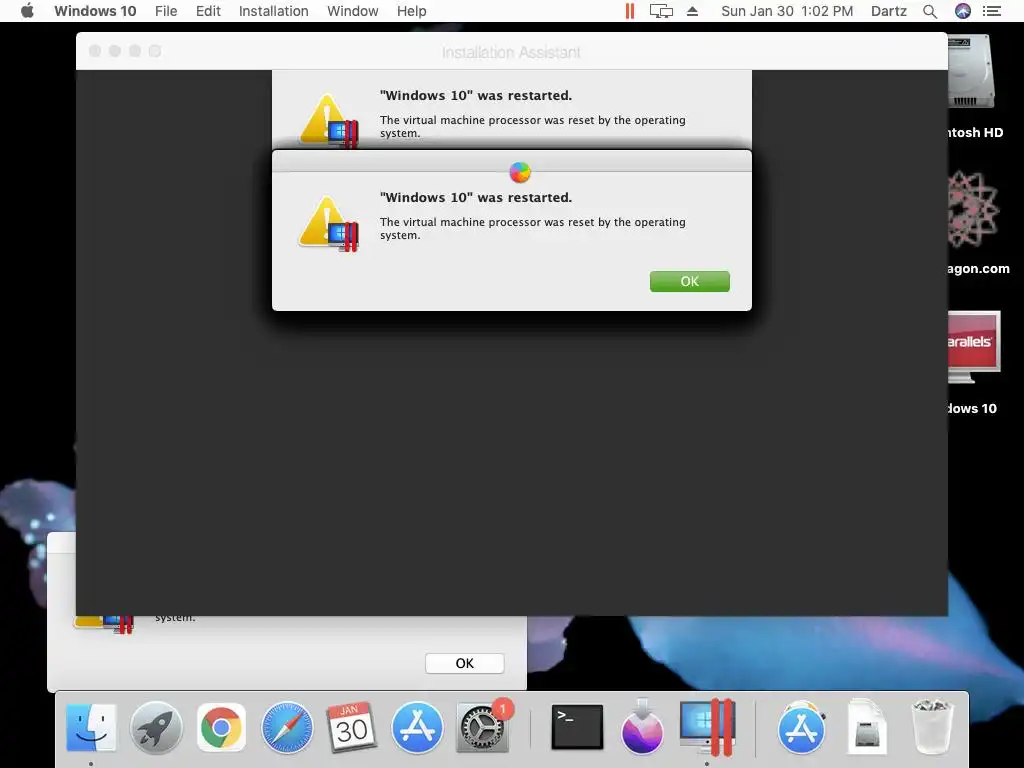
Task: Open the documents stack in the Dock
Action: [867, 727]
